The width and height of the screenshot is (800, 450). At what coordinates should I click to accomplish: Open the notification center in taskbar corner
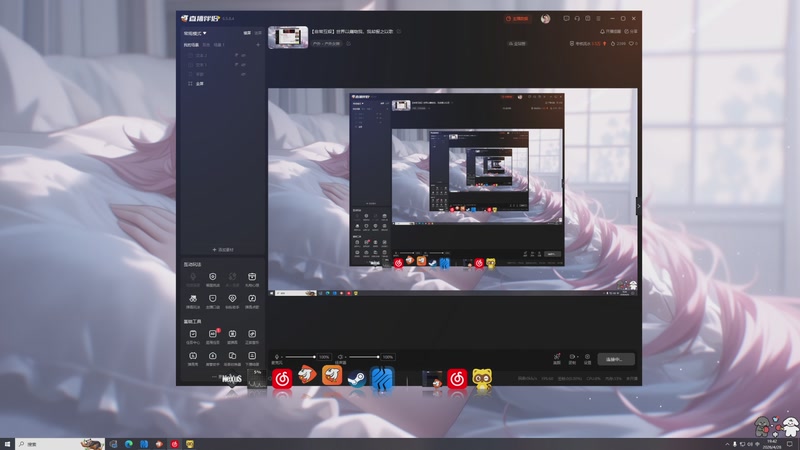coord(790,444)
